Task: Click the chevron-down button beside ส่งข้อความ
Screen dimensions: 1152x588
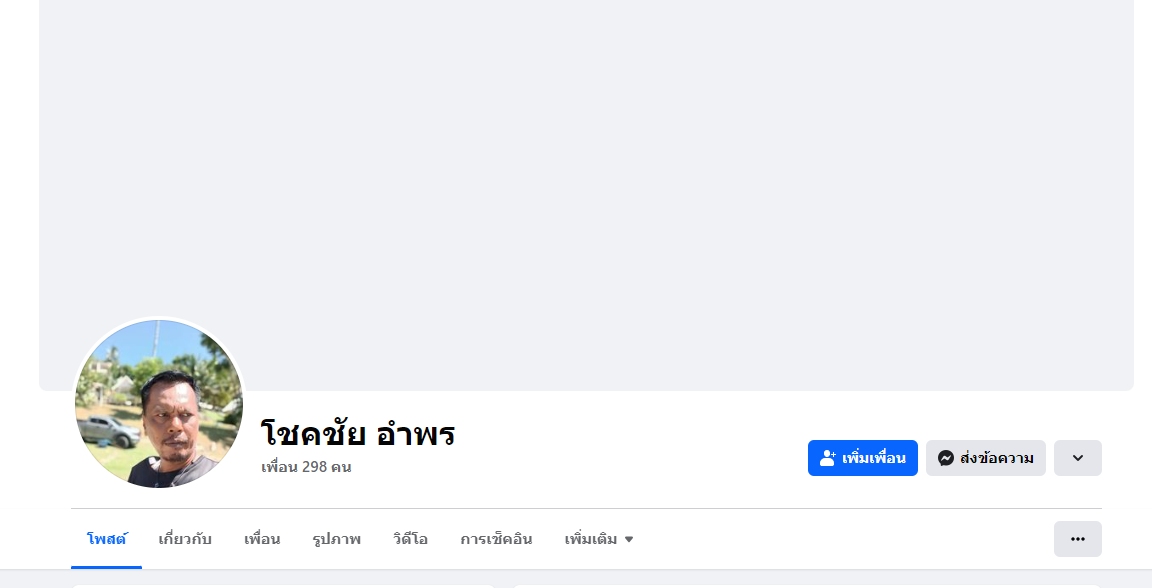Action: tap(1077, 458)
